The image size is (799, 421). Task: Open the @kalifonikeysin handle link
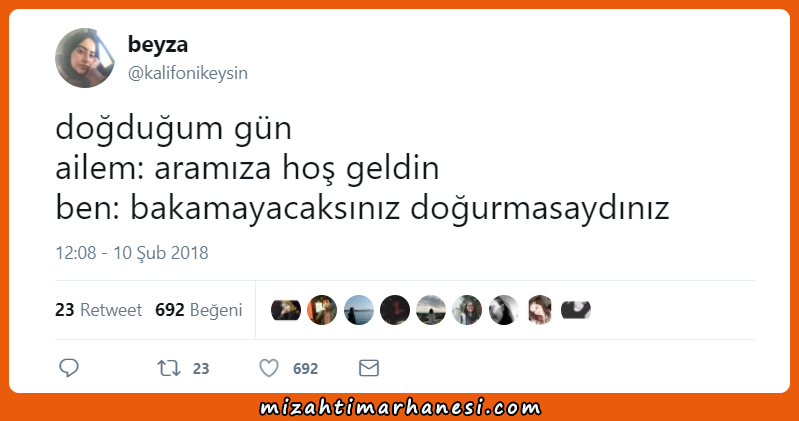[x=188, y=73]
